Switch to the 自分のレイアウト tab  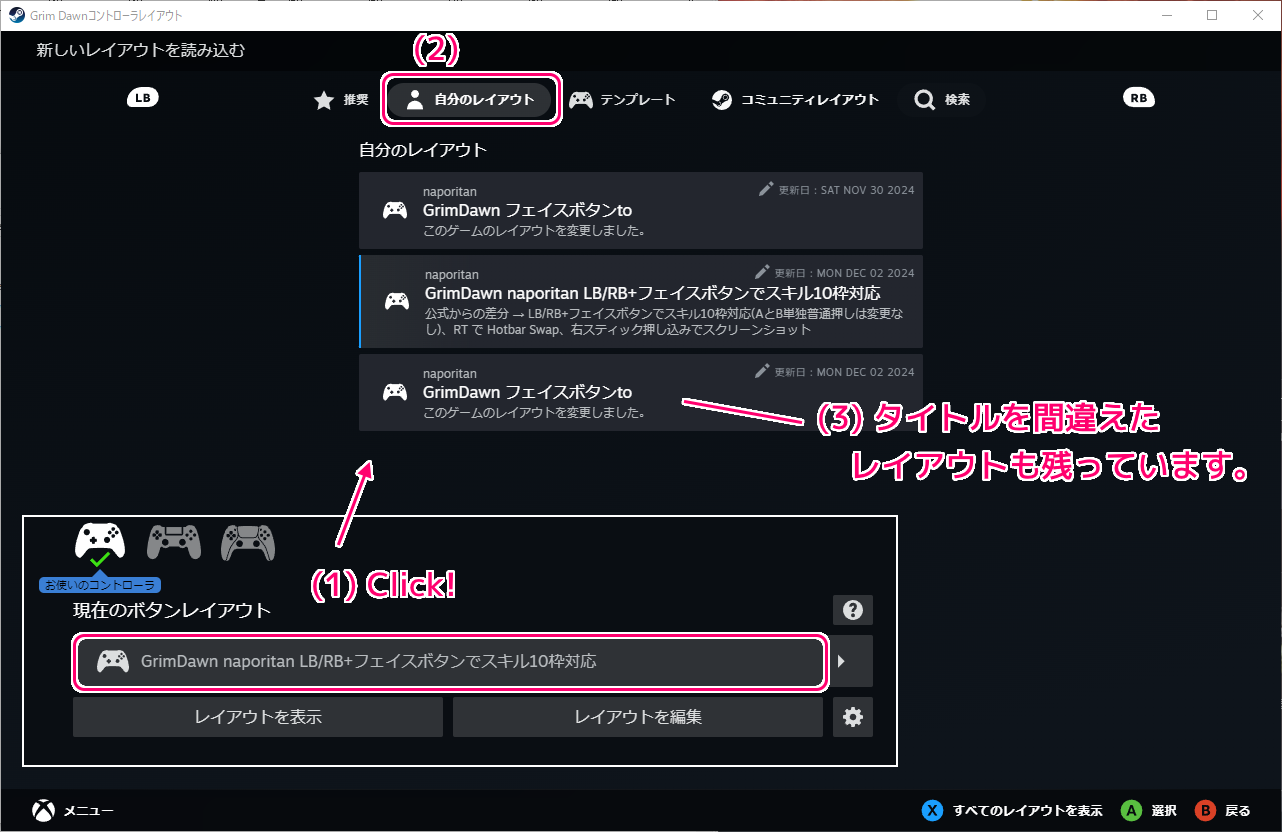[x=470, y=100]
